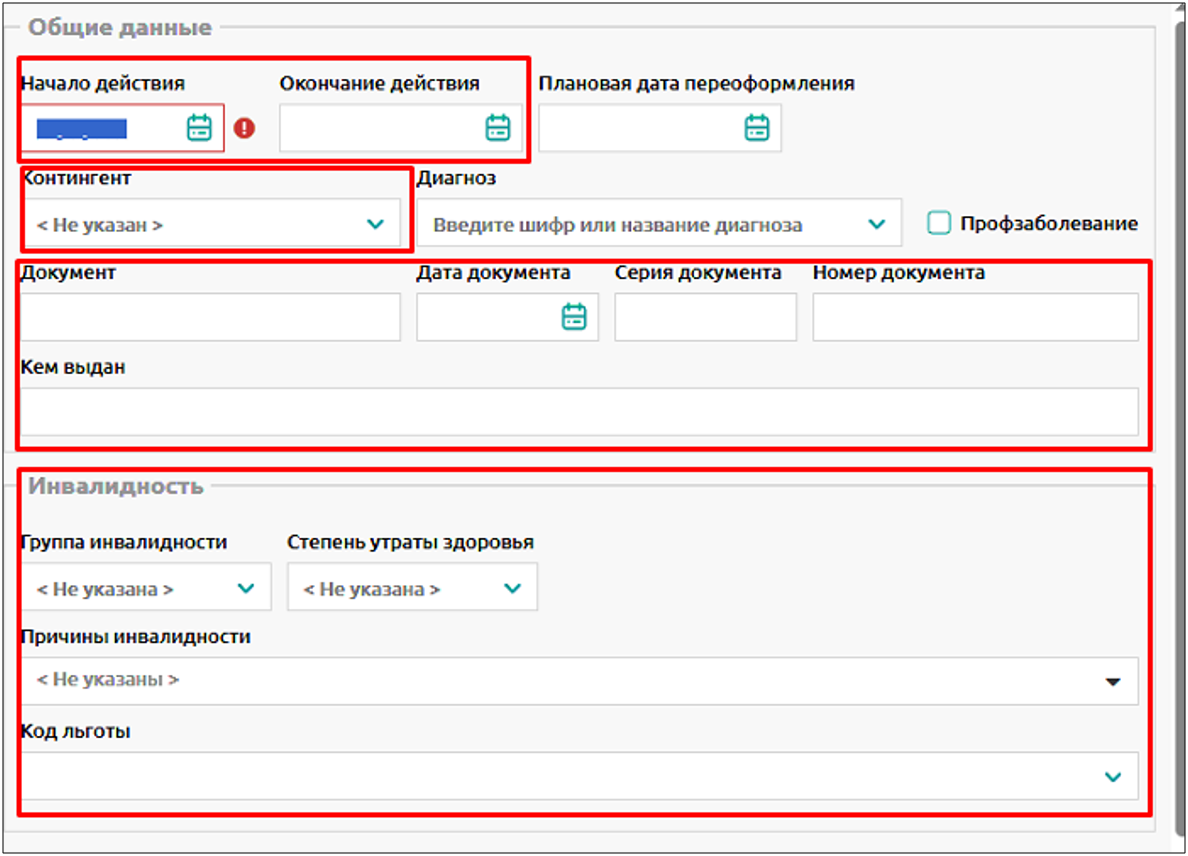The image size is (1188, 856).
Task: Click into the Кем выдан field
Action: [579, 411]
